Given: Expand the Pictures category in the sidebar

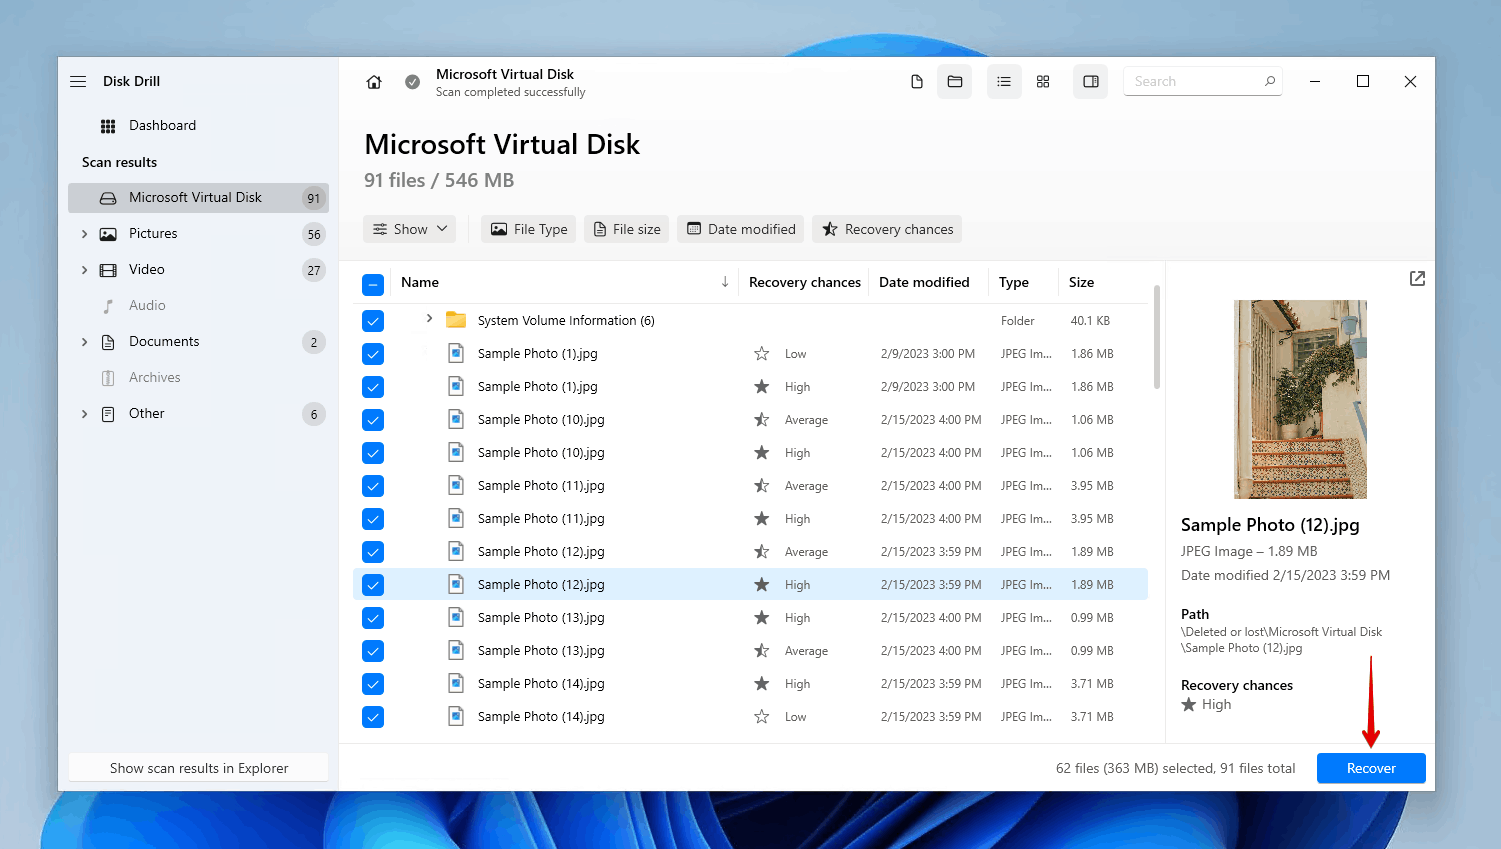Looking at the screenshot, I should tap(84, 233).
